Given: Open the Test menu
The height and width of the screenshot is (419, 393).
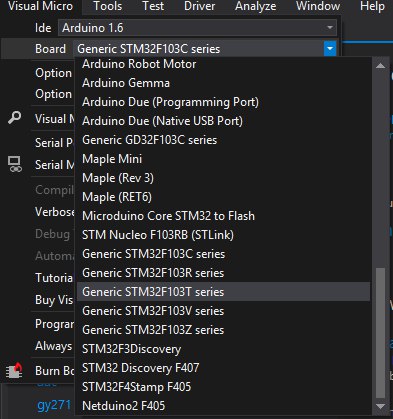Looking at the screenshot, I should (x=153, y=6).
